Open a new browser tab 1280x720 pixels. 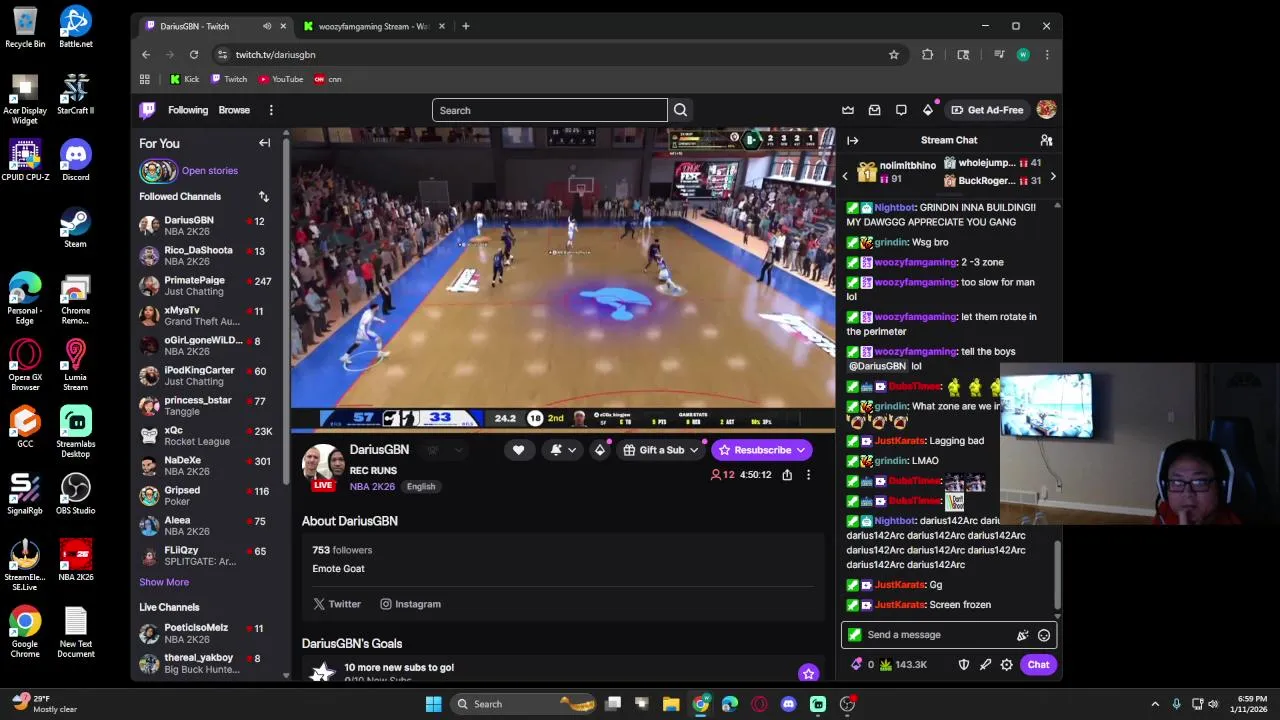tap(466, 26)
